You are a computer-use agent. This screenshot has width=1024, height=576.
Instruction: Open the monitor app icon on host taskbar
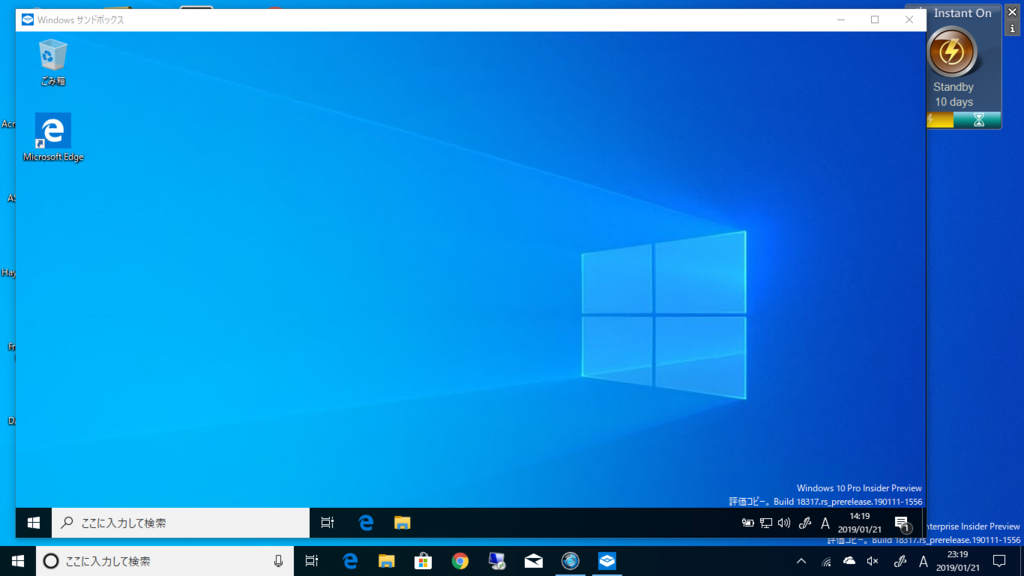point(497,561)
